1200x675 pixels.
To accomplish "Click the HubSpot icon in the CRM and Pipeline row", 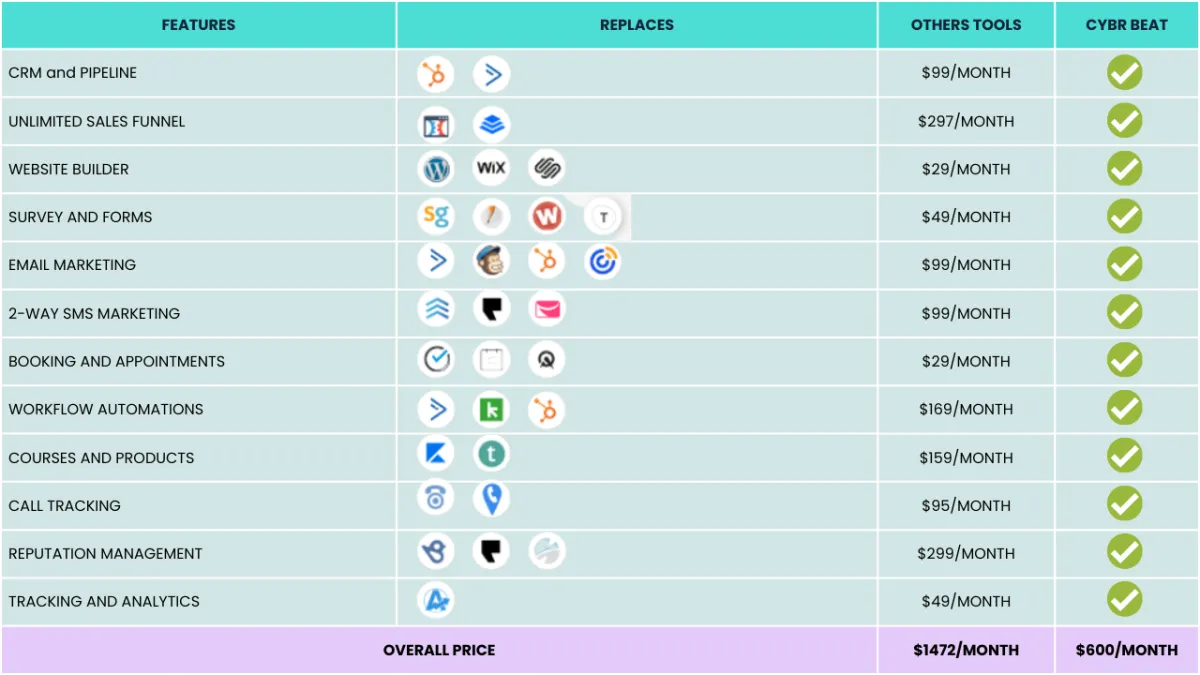I will 436,74.
